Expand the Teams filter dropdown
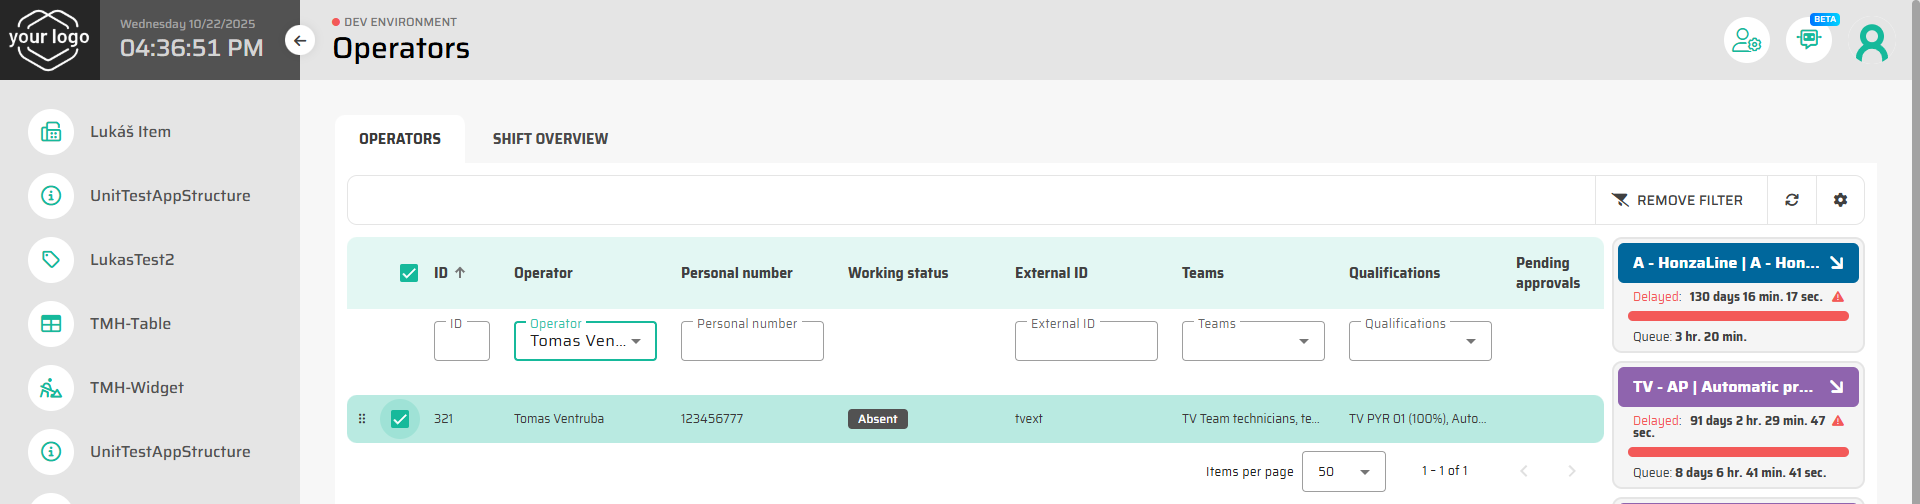 (1253, 341)
